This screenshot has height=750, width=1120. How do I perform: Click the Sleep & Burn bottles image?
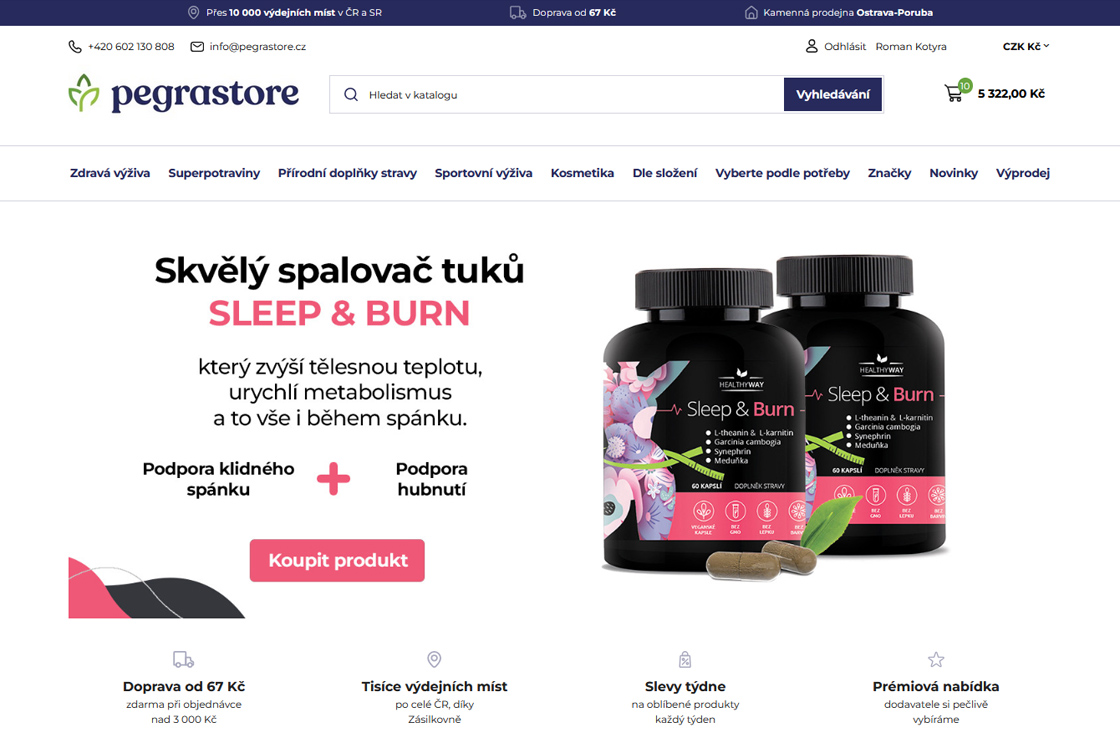pyautogui.click(x=776, y=416)
